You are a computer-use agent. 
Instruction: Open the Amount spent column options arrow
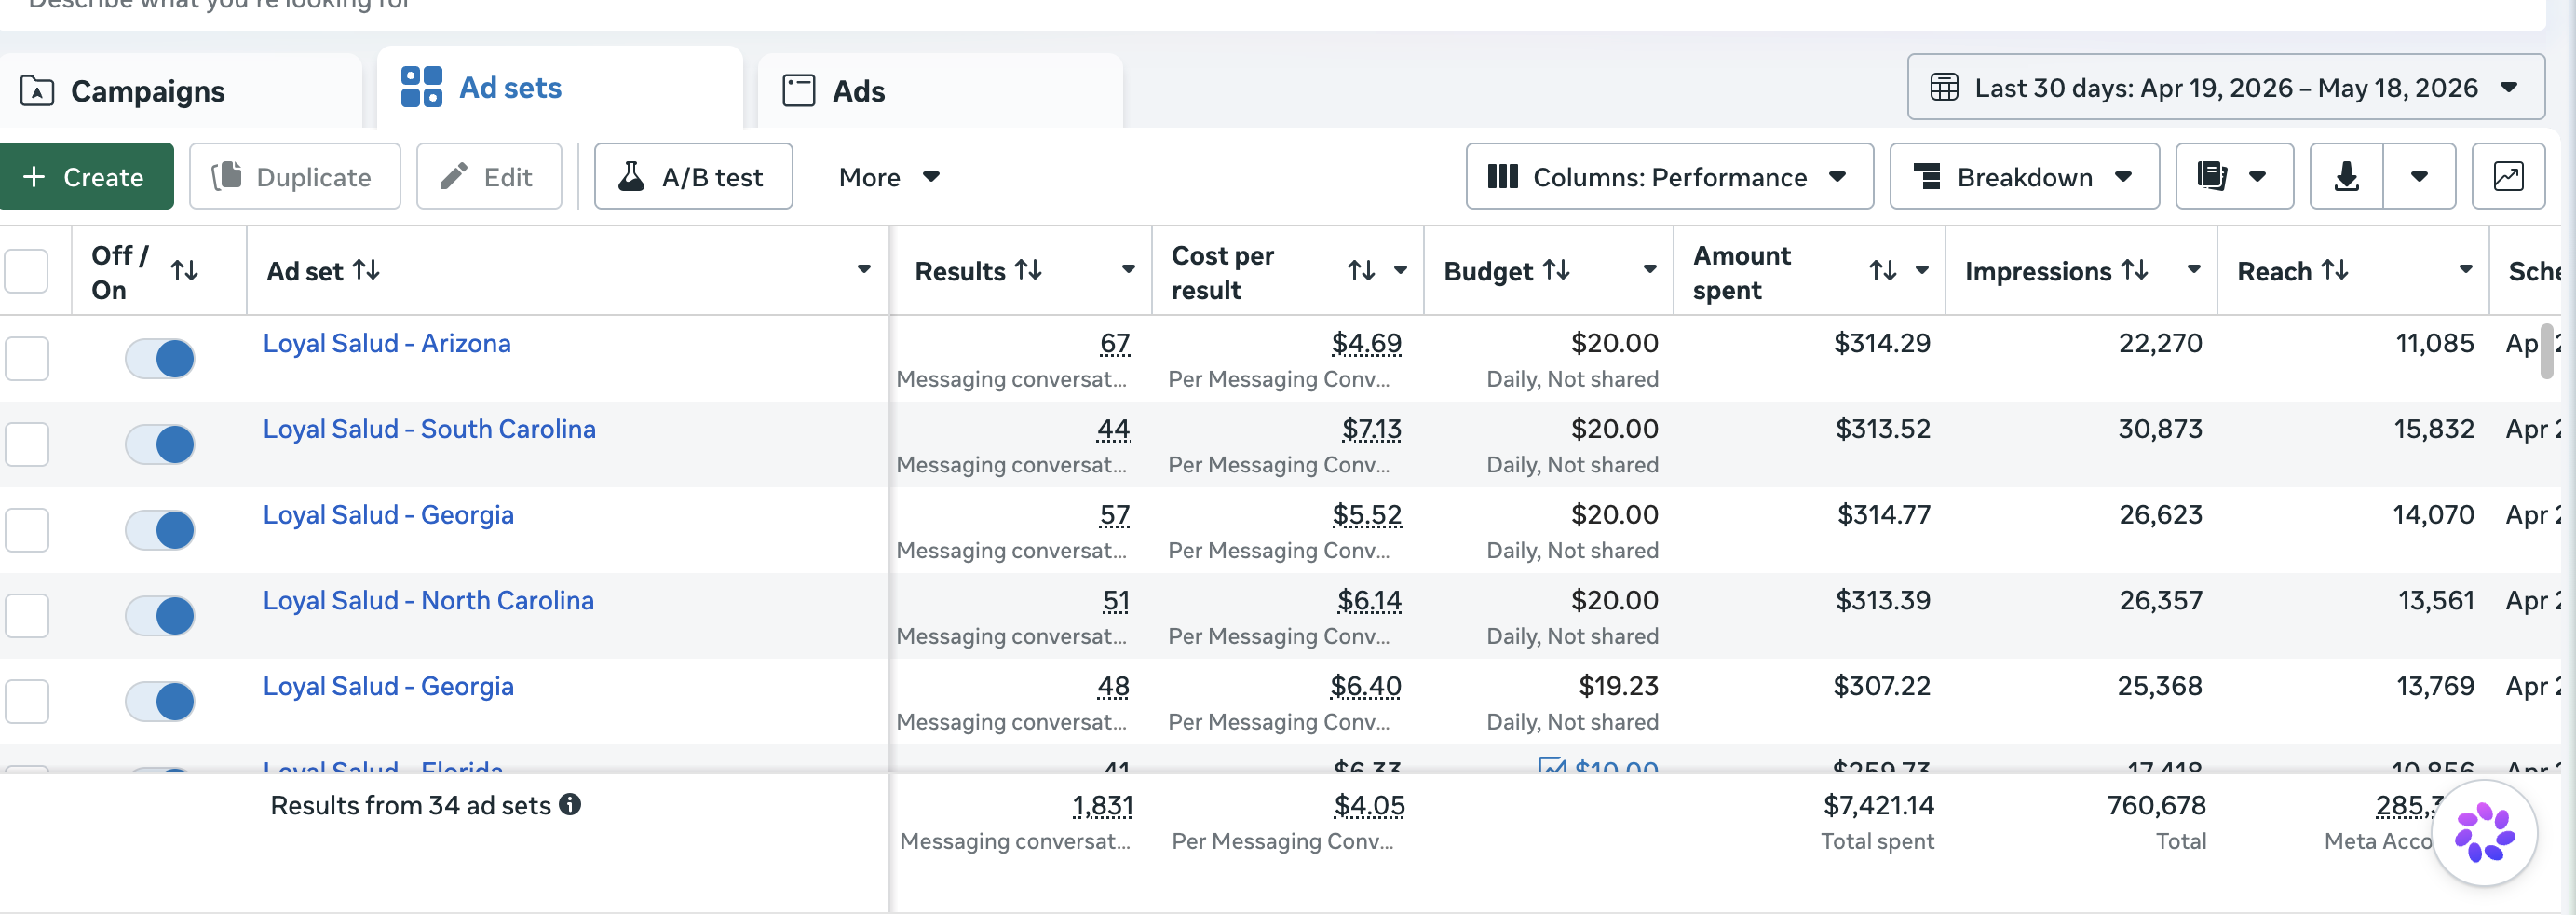pos(1922,270)
